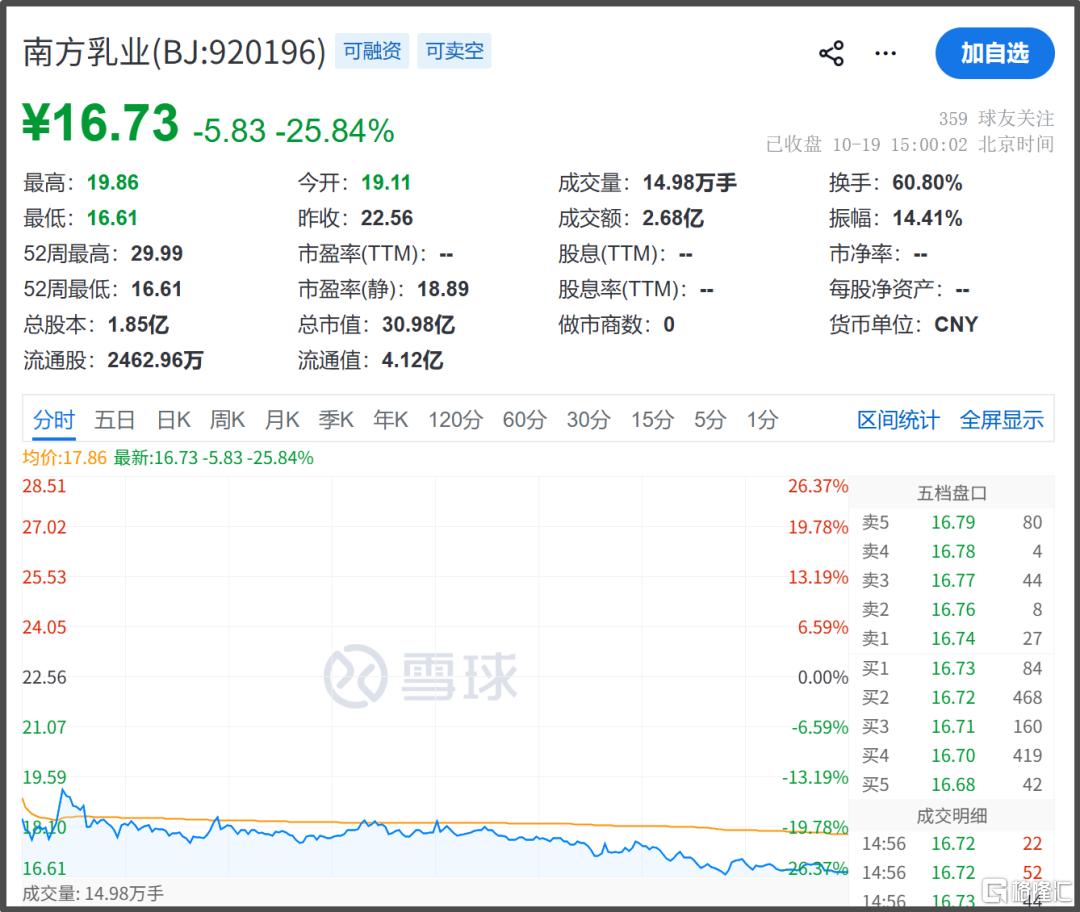Select the 买1 row at 16.73
Image resolution: width=1080 pixels, height=912 pixels.
[x=952, y=668]
